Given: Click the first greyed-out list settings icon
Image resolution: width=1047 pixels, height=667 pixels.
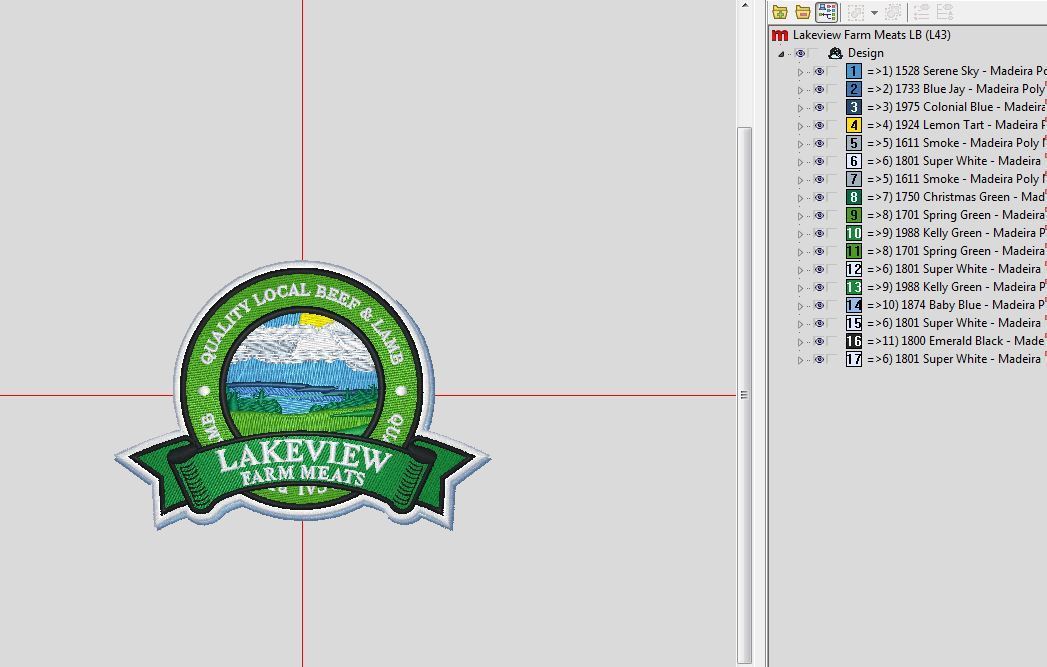Looking at the screenshot, I should pos(921,12).
